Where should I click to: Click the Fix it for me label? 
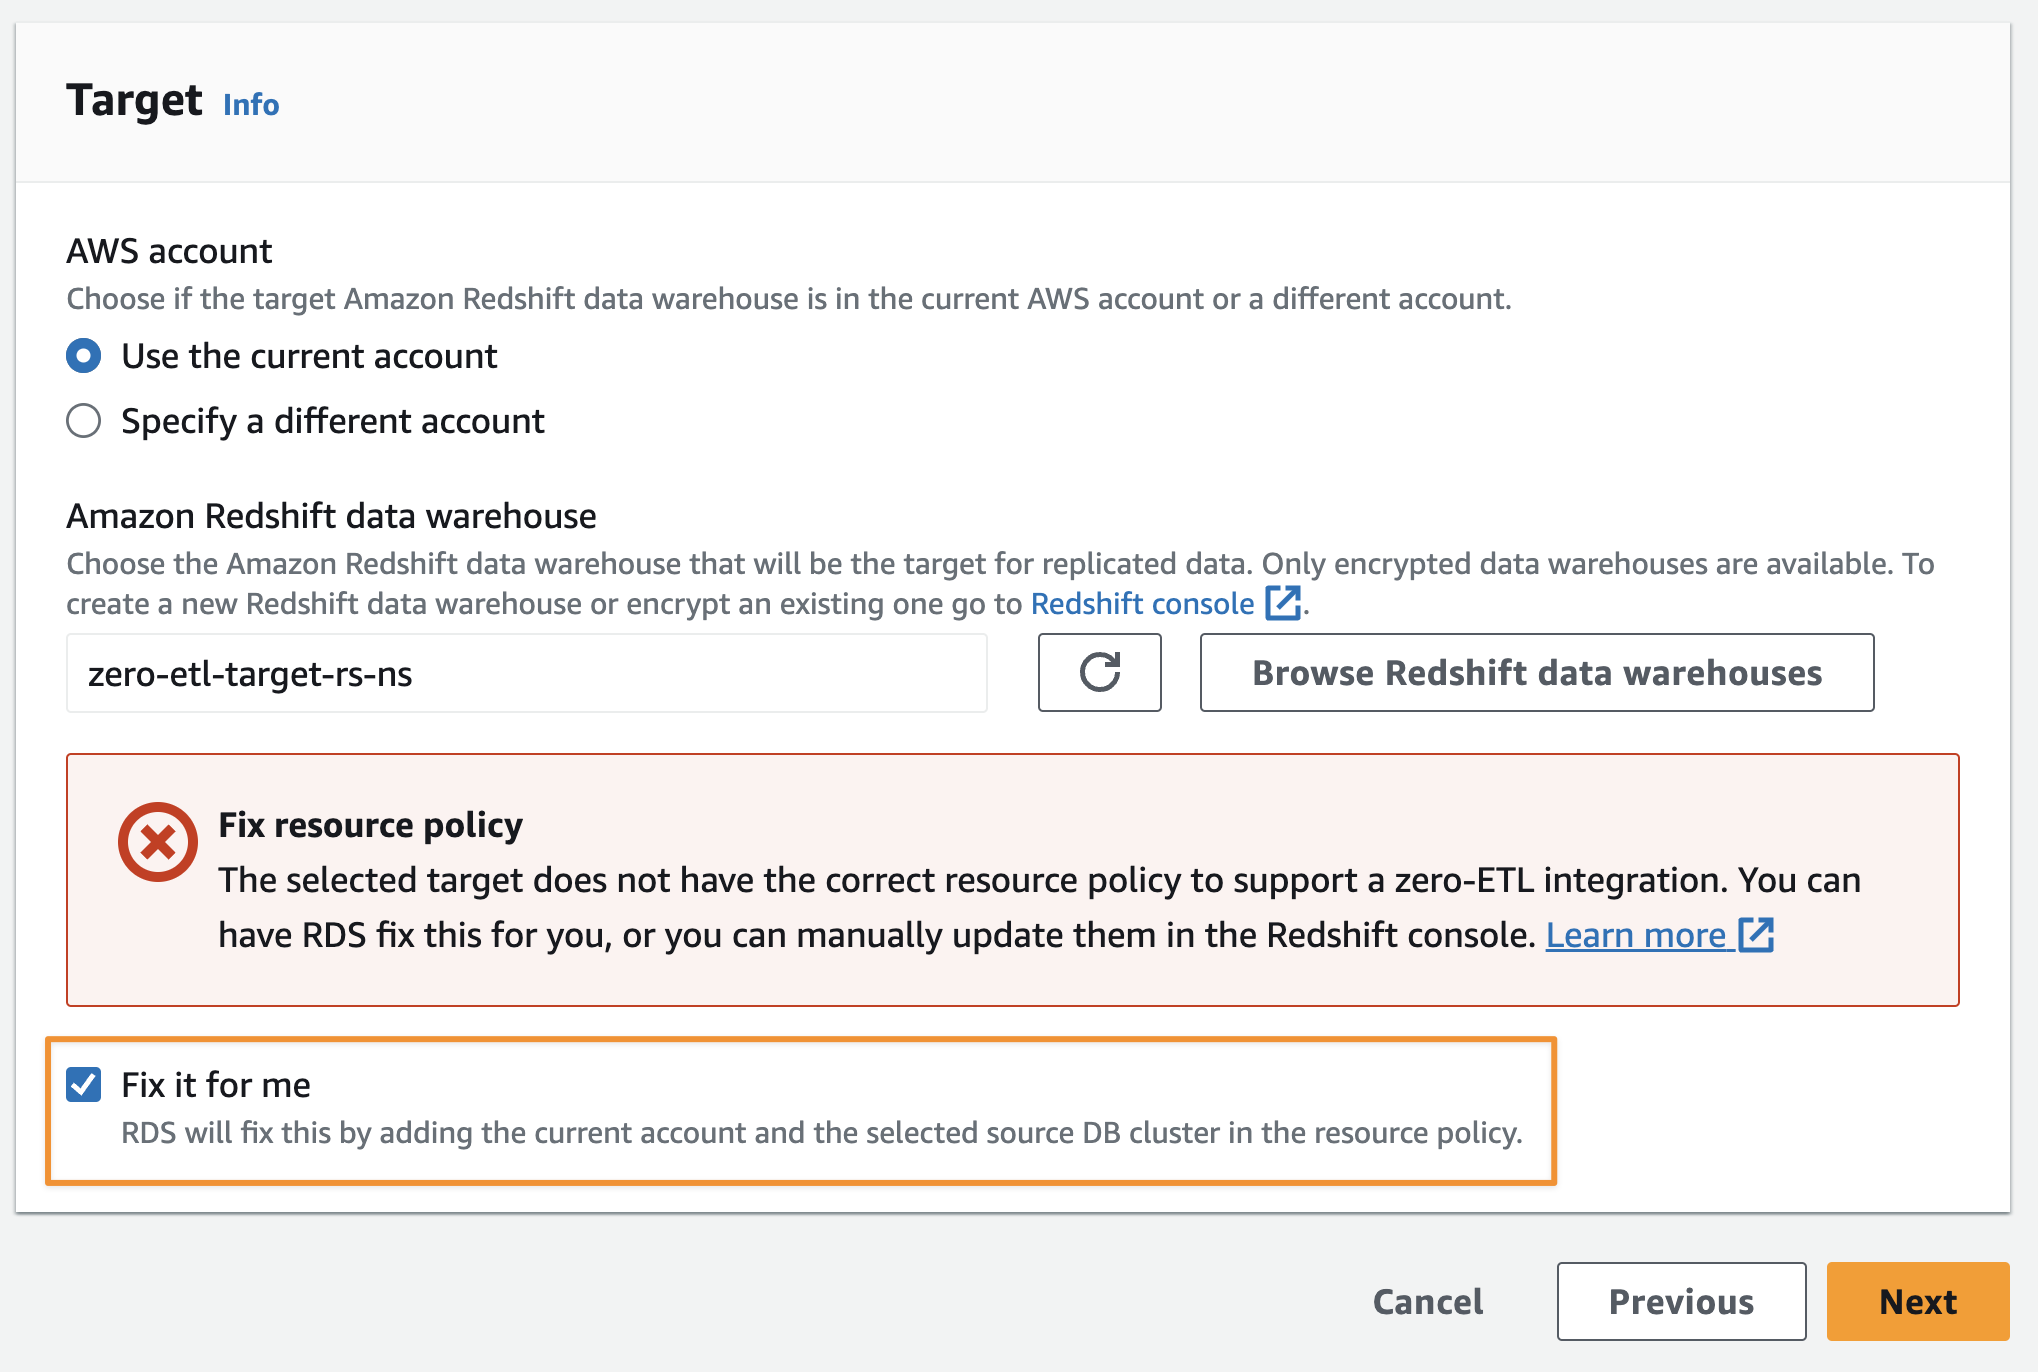point(216,1084)
